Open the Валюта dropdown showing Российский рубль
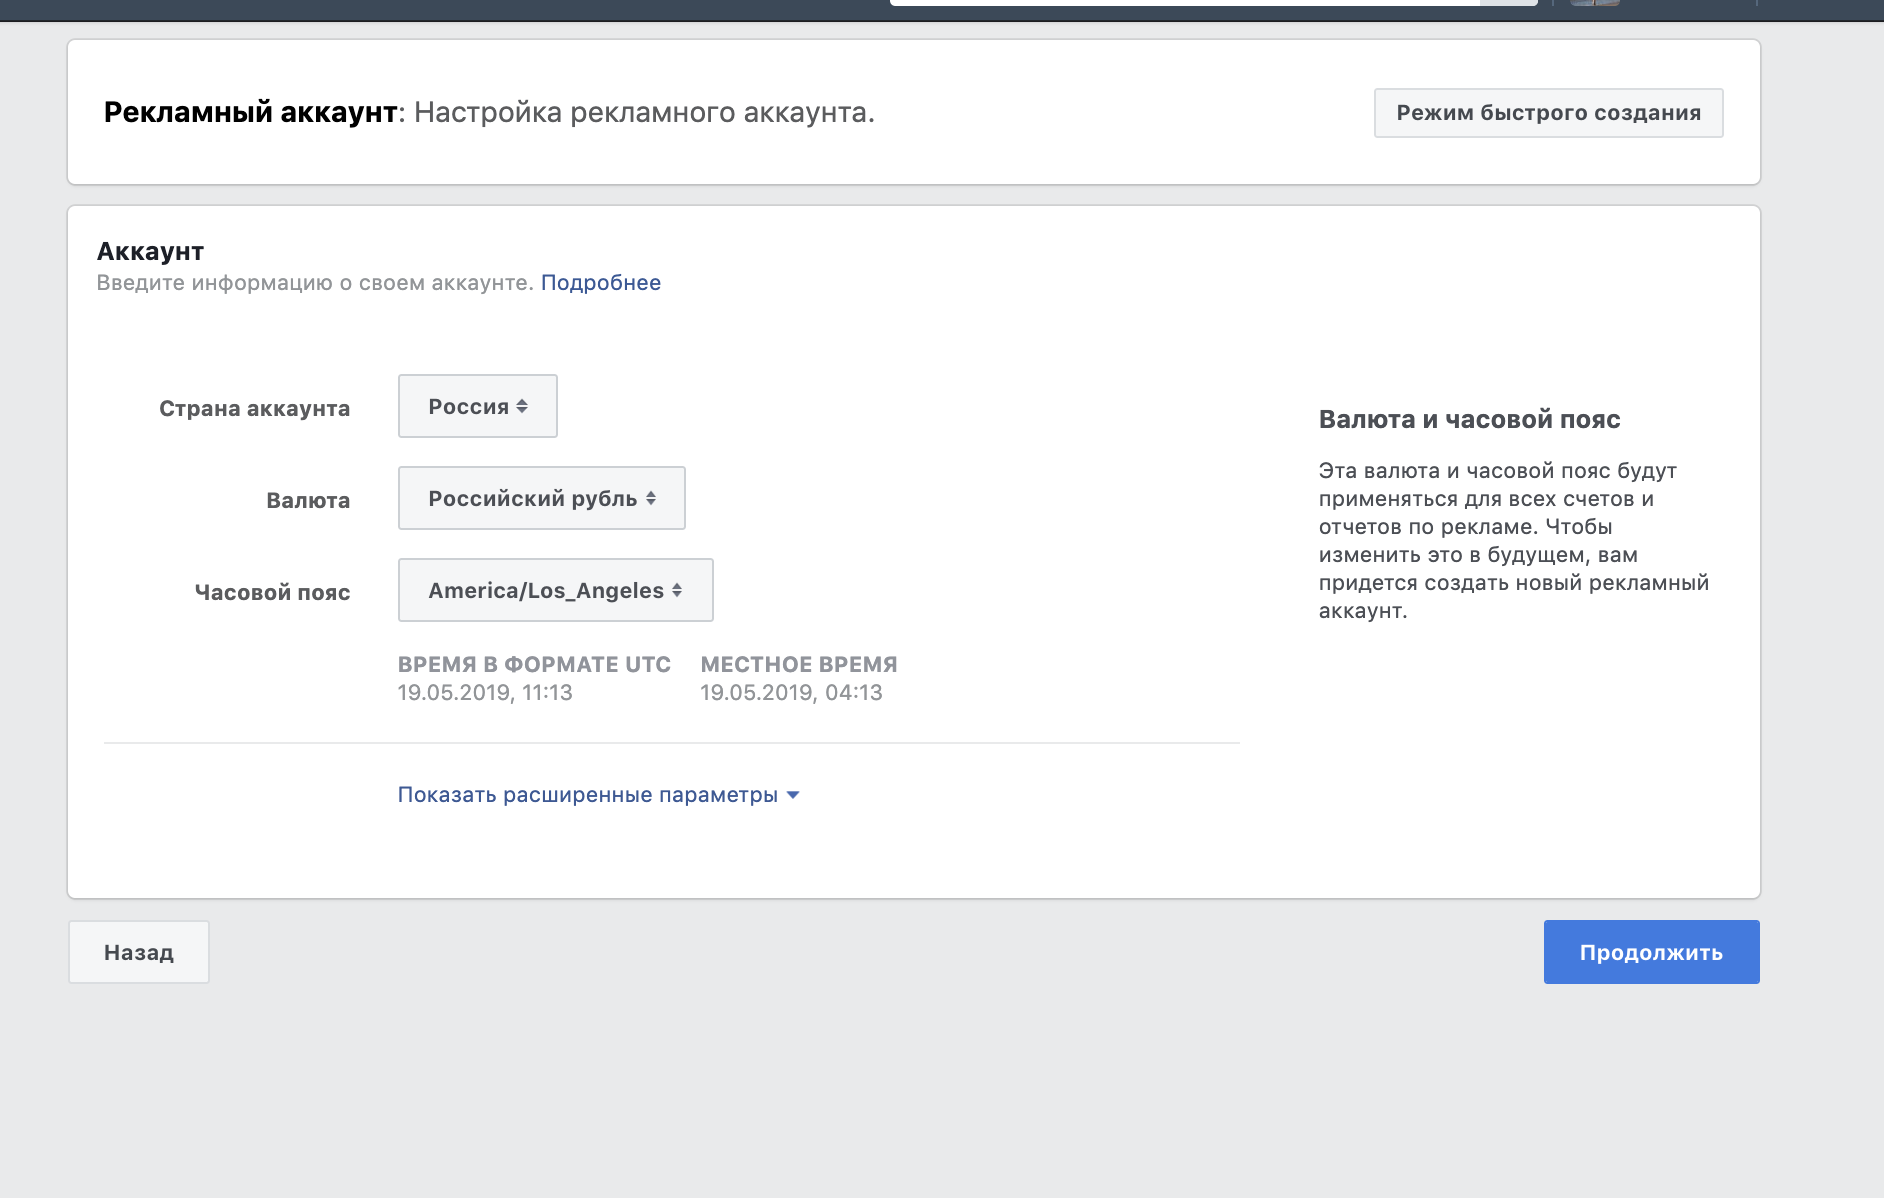This screenshot has height=1198, width=1884. coord(542,498)
